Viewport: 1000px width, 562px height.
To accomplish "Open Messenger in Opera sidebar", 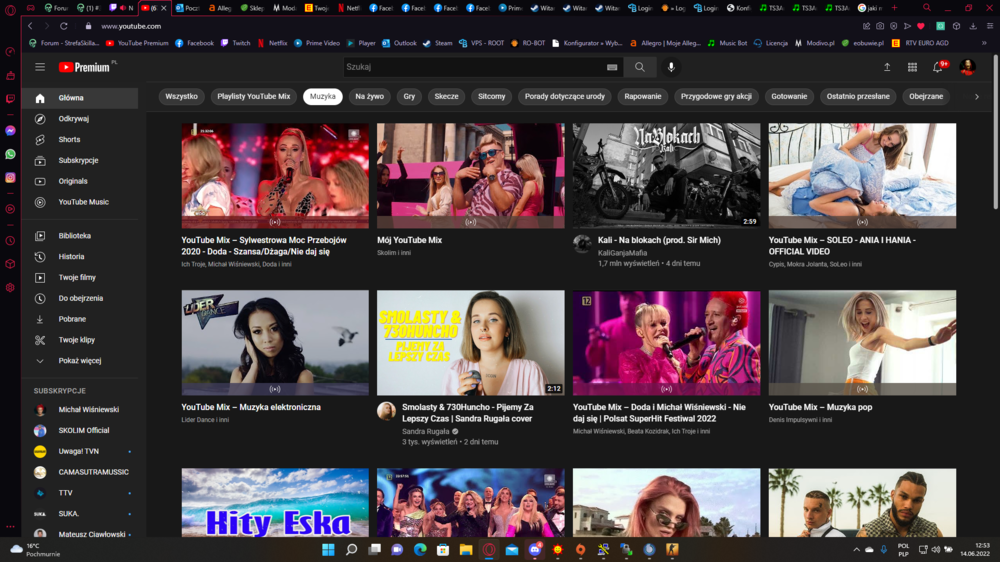I will (x=10, y=131).
